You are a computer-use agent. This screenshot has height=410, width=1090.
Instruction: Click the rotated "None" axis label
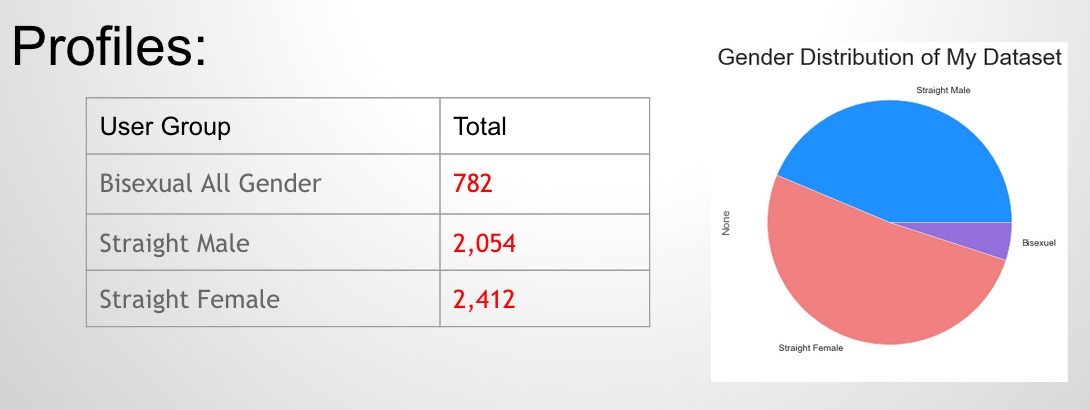(726, 222)
